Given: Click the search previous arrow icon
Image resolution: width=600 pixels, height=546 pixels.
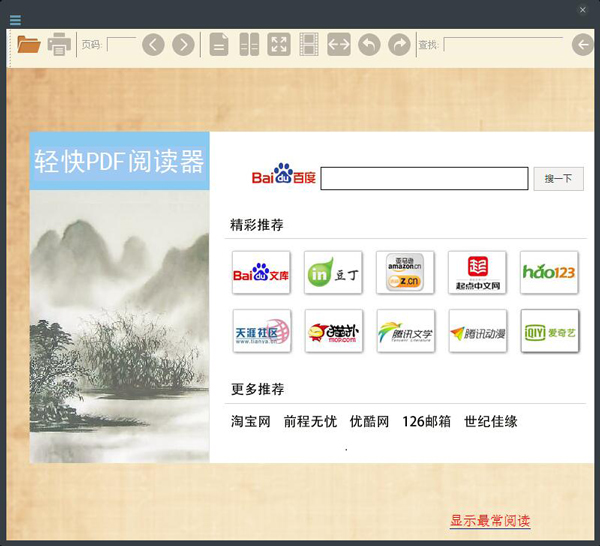Looking at the screenshot, I should coord(583,45).
